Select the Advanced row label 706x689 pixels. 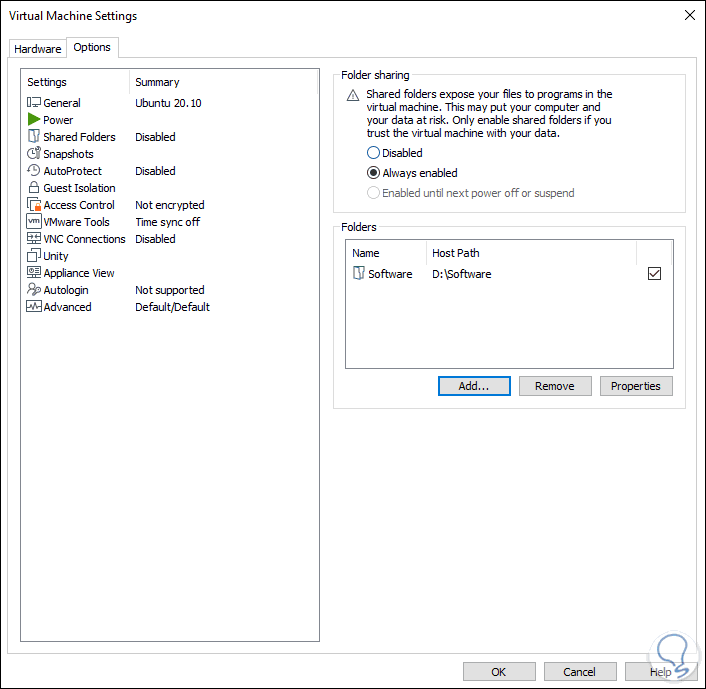(x=67, y=307)
